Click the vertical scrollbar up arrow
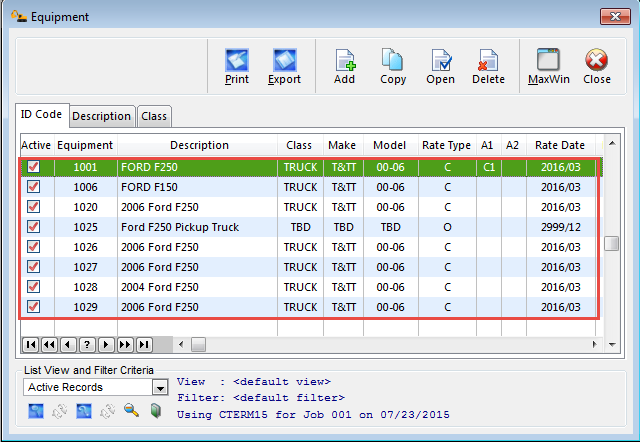This screenshot has height=442, width=640. tap(612, 143)
